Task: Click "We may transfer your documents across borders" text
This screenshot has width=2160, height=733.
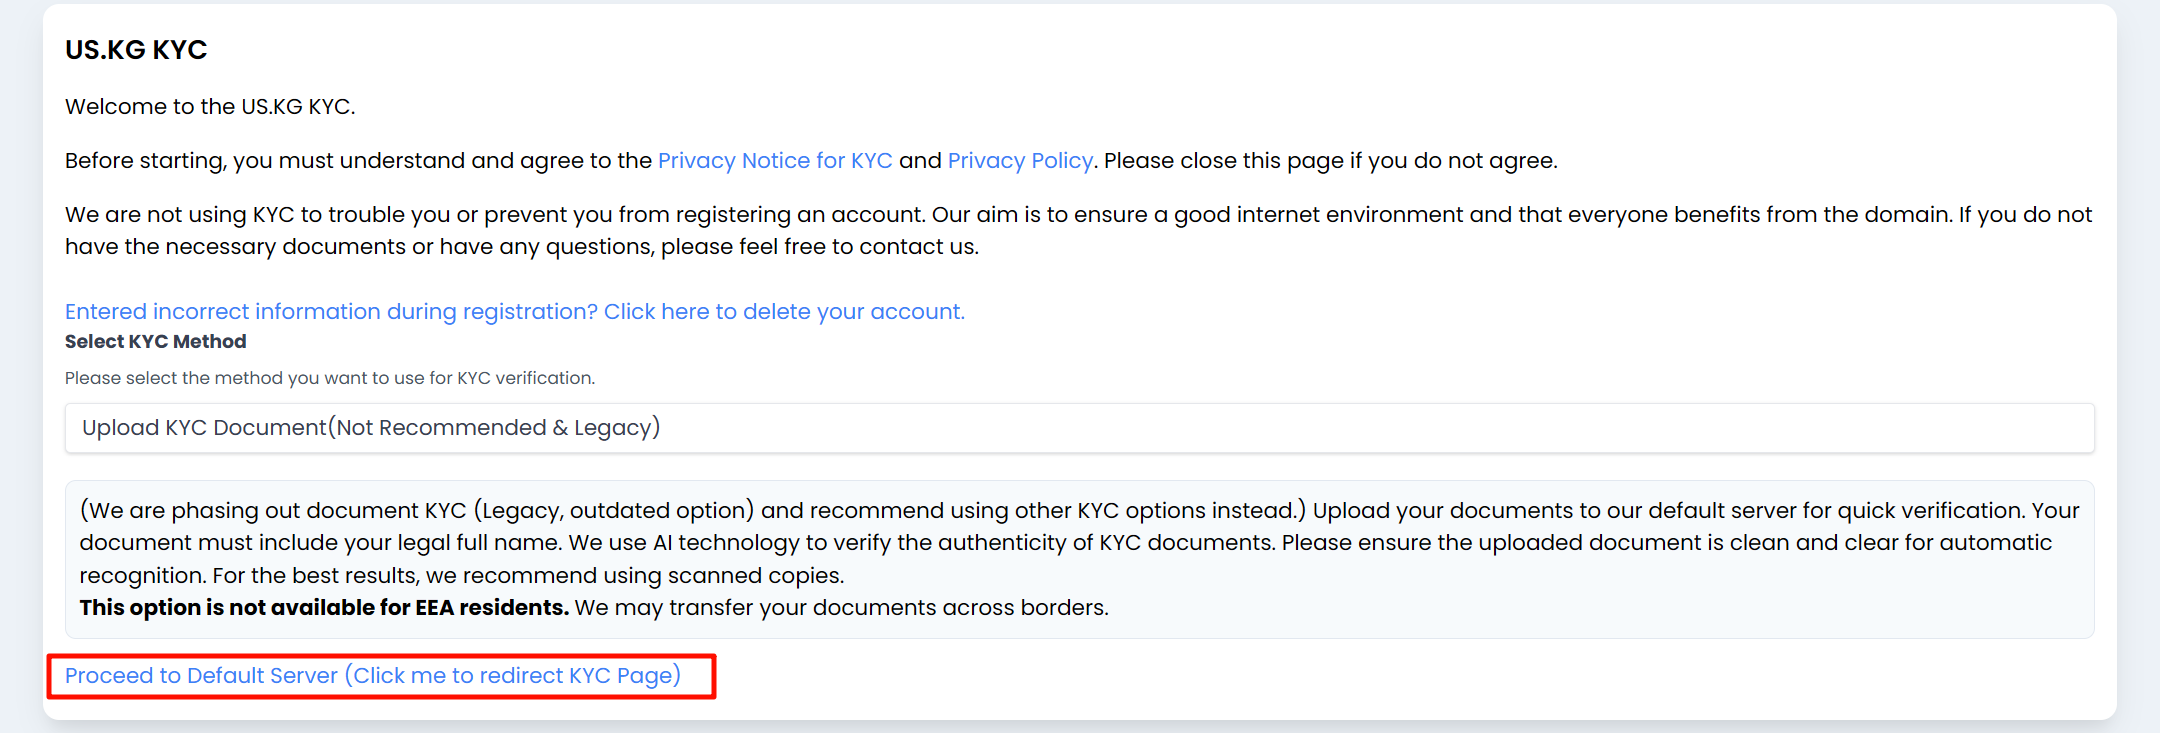Action: [x=841, y=608]
